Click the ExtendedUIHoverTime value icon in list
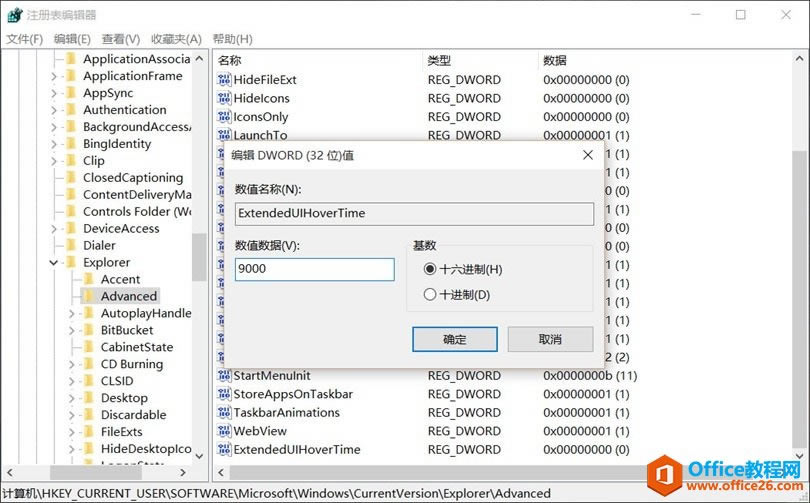810x503 pixels. tap(224, 450)
